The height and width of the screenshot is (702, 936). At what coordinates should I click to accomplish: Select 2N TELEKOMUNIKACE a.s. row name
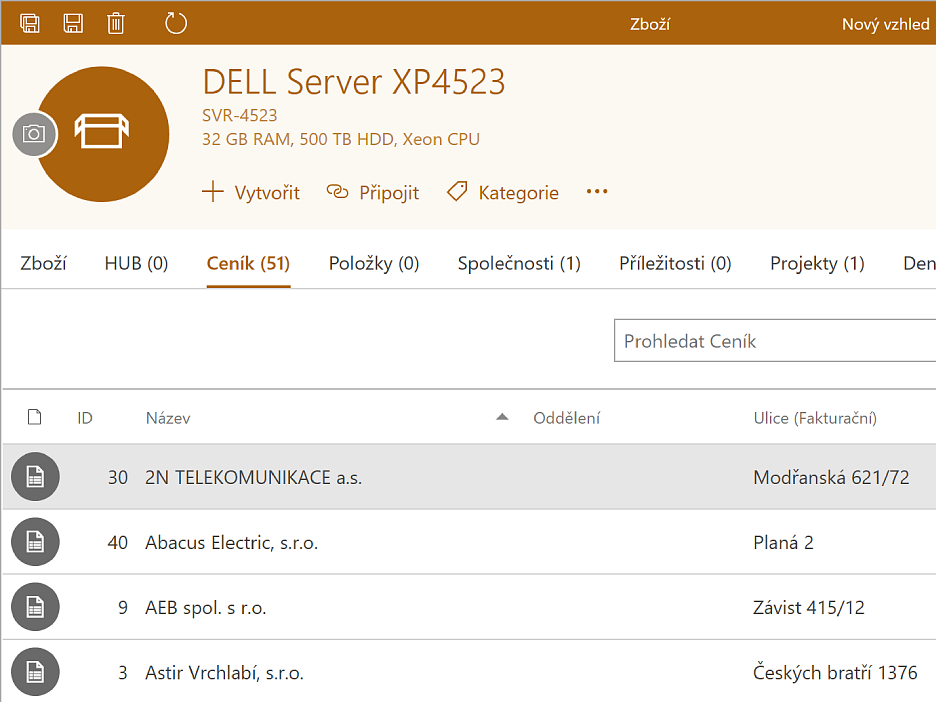coord(254,478)
